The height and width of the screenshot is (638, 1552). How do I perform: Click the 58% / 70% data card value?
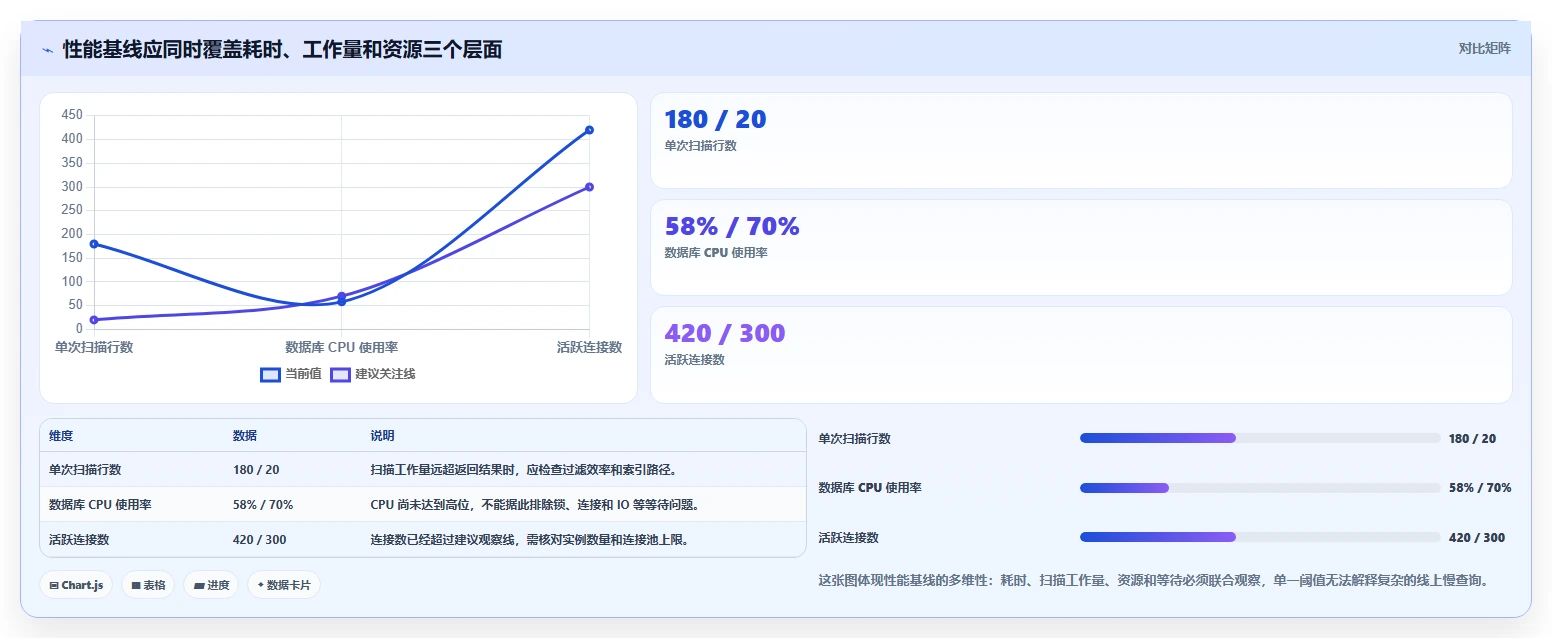pyautogui.click(x=732, y=227)
